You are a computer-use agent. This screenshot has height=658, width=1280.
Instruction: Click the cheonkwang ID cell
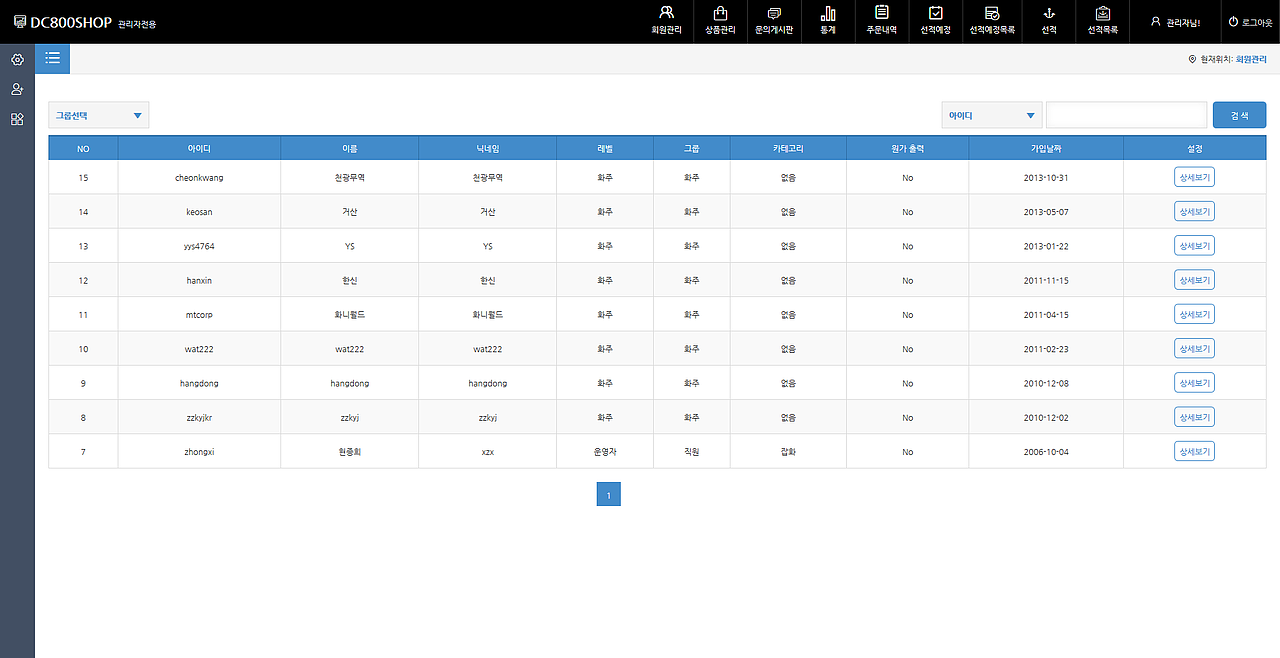pyautogui.click(x=199, y=177)
